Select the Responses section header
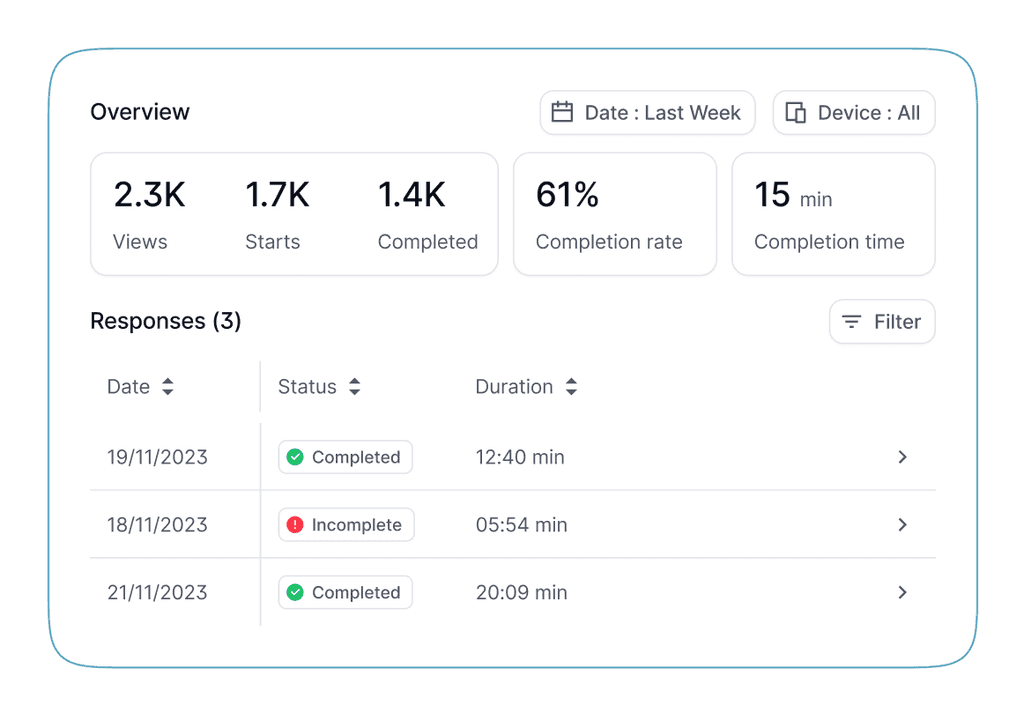The image size is (1024, 714). (165, 321)
